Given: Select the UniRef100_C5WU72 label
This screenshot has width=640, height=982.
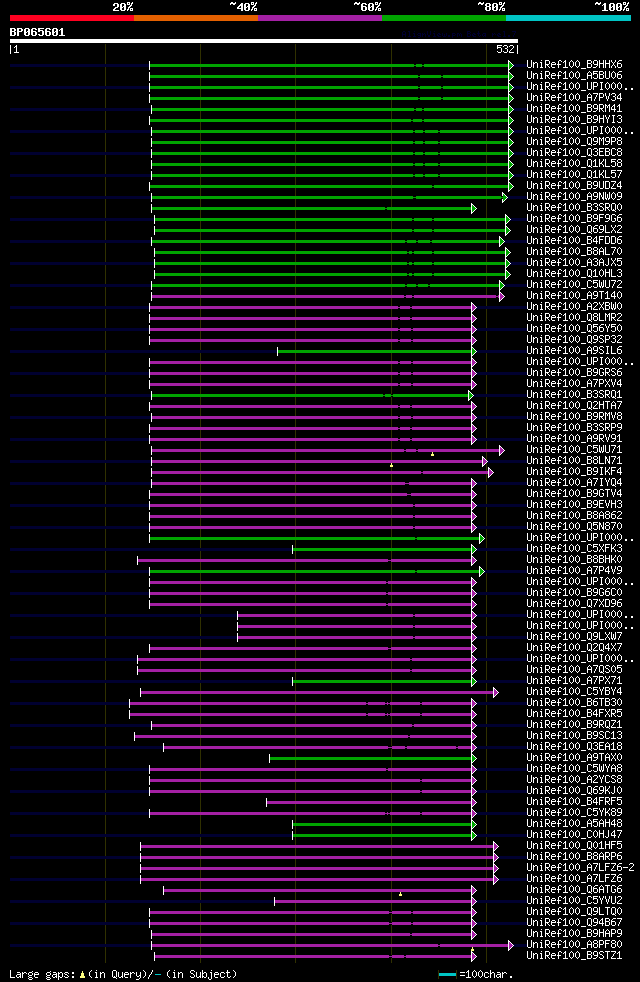Looking at the screenshot, I should 574,284.
